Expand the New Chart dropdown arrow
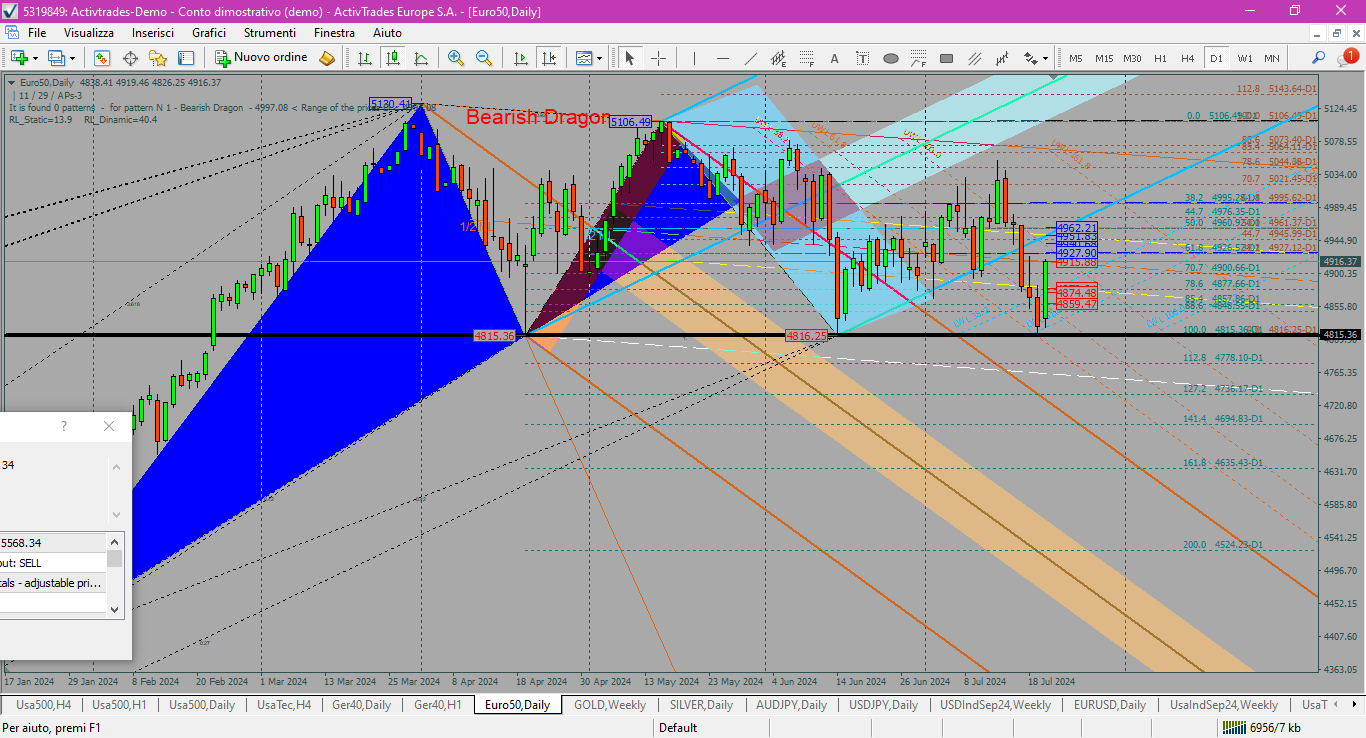This screenshot has width=1366, height=738. [35, 58]
